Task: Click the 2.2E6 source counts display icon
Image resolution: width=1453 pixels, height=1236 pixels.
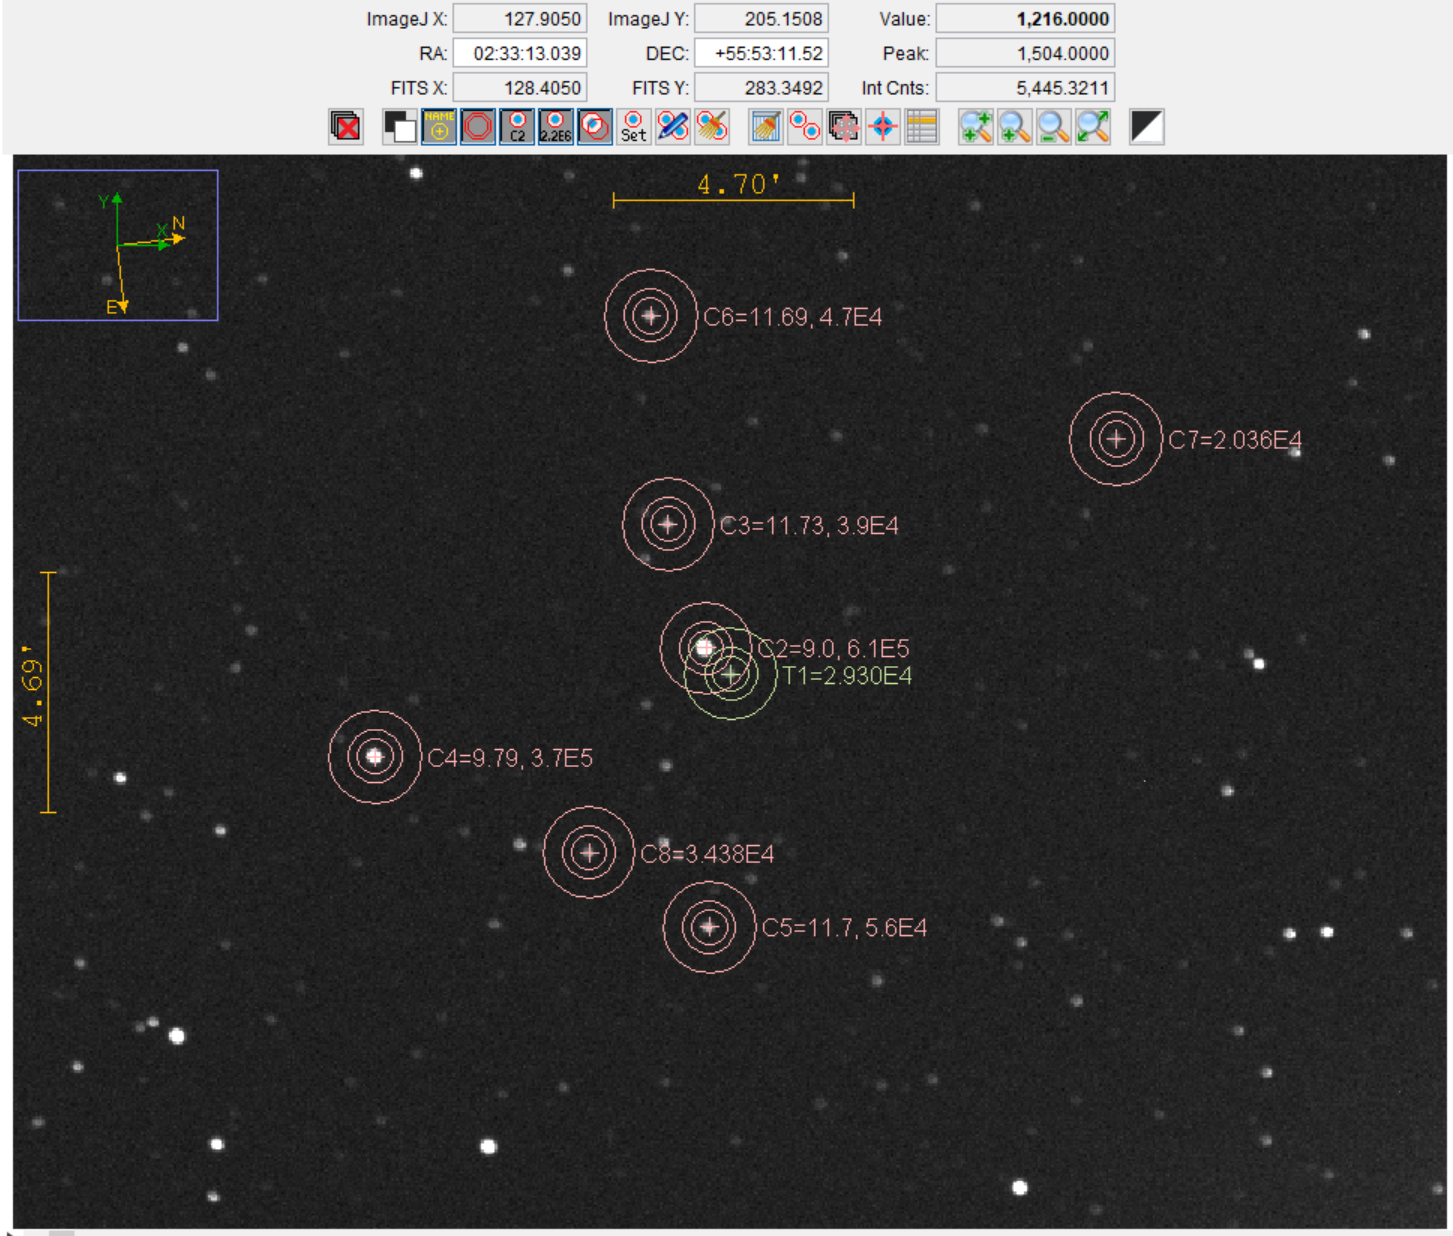Action: coord(556,127)
